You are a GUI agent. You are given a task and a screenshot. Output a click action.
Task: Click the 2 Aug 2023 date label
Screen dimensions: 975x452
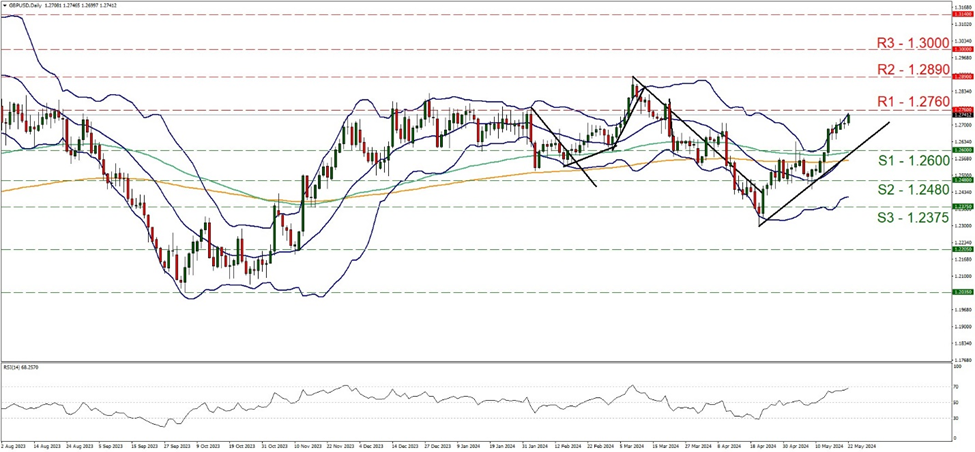coord(12,446)
